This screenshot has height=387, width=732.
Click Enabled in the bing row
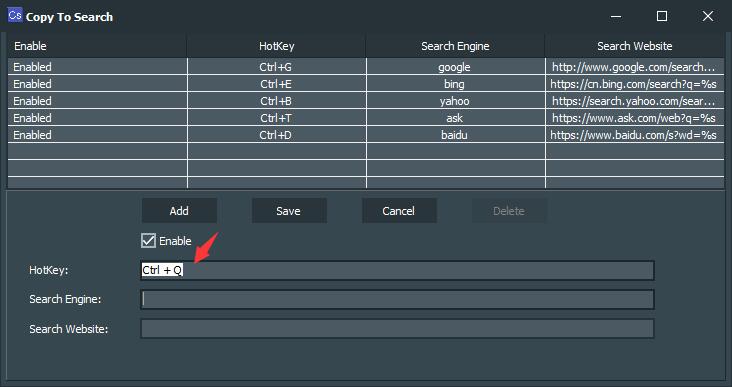(97, 84)
